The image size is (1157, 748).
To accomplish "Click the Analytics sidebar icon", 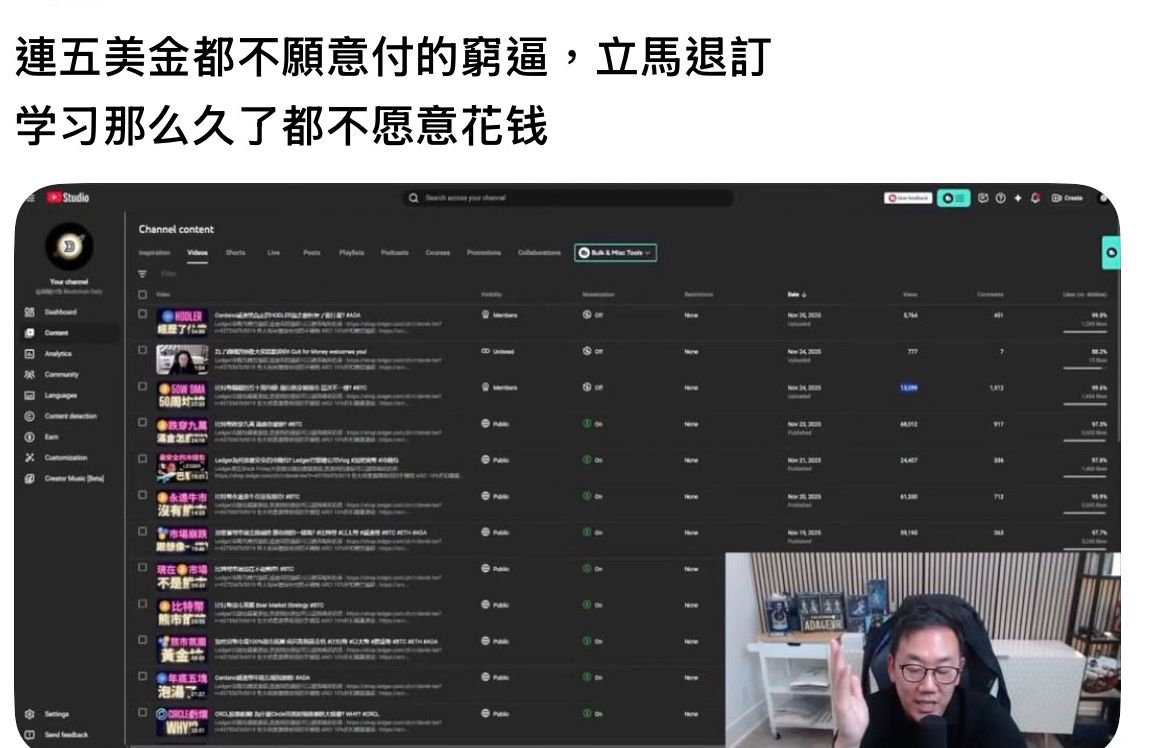I will click(x=29, y=354).
